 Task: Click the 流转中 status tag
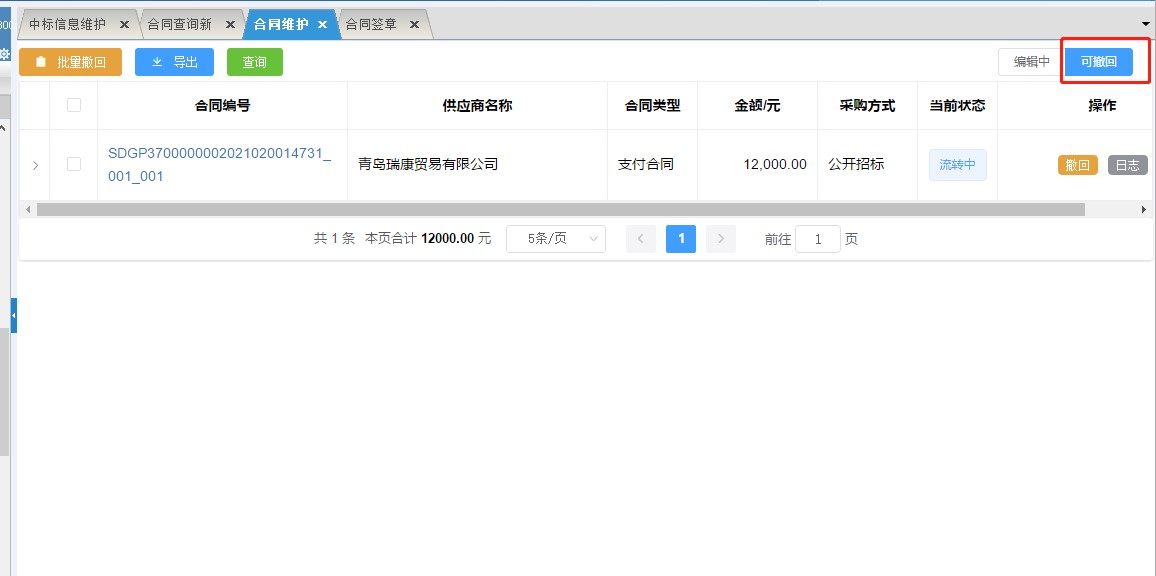click(957, 165)
